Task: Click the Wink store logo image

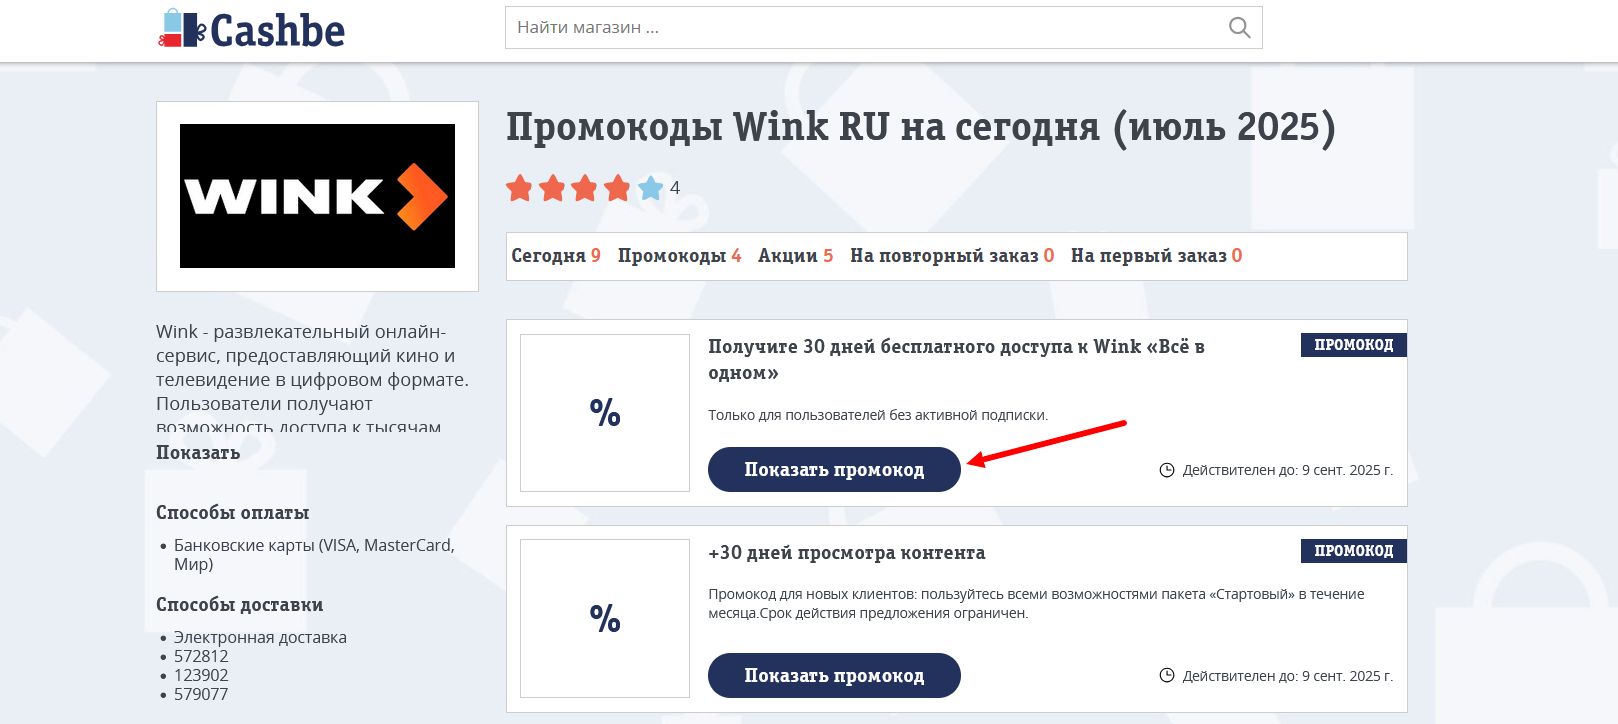Action: (x=317, y=196)
